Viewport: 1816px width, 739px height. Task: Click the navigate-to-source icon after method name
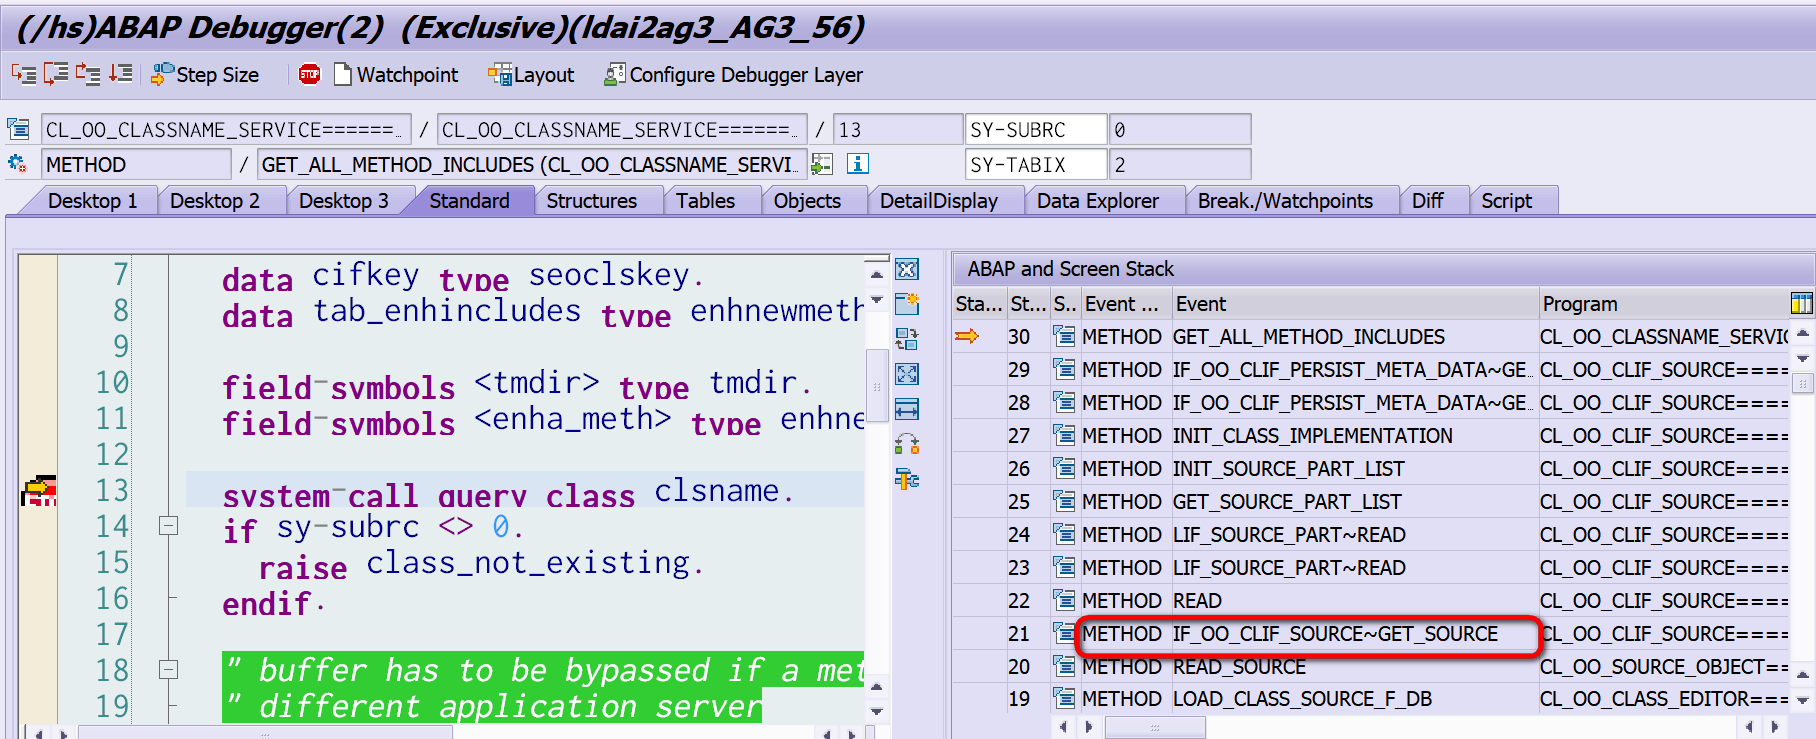click(x=822, y=164)
